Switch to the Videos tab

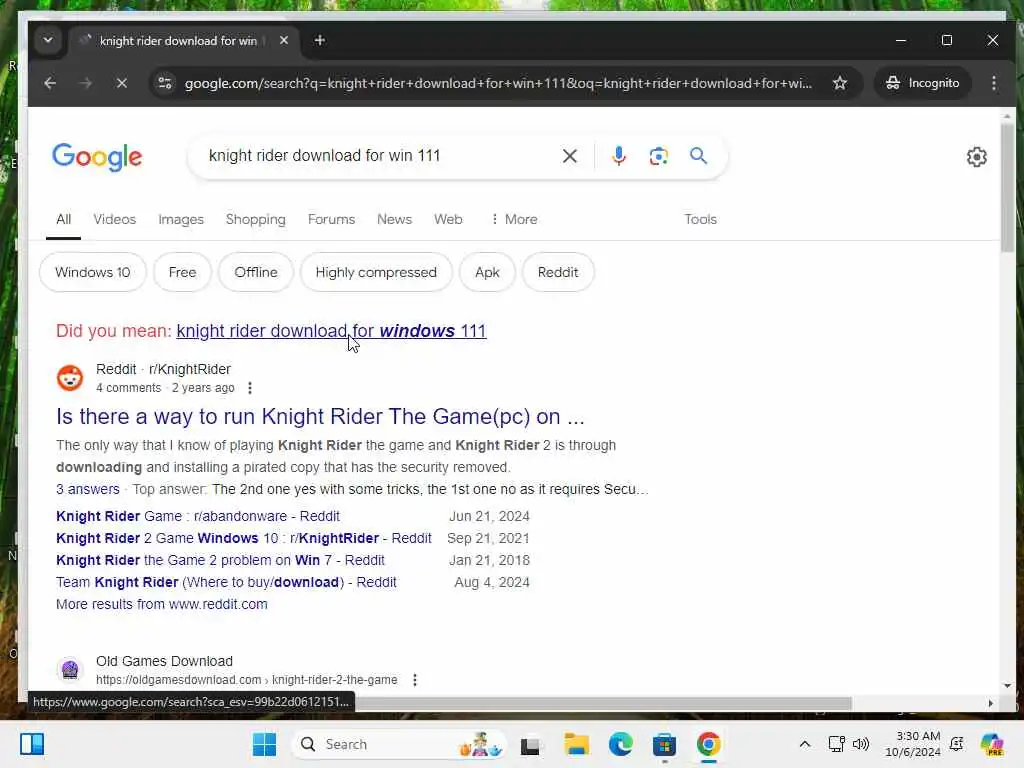[114, 219]
